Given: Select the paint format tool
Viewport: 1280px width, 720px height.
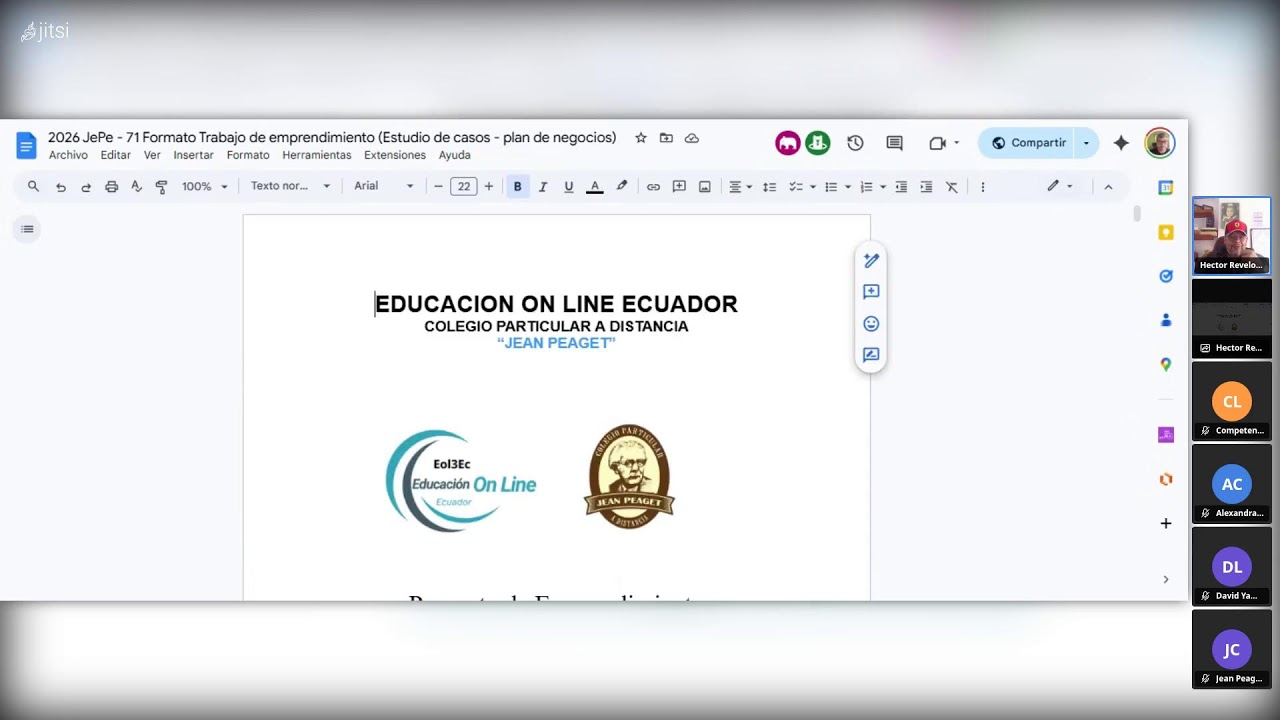Looking at the screenshot, I should point(161,186).
